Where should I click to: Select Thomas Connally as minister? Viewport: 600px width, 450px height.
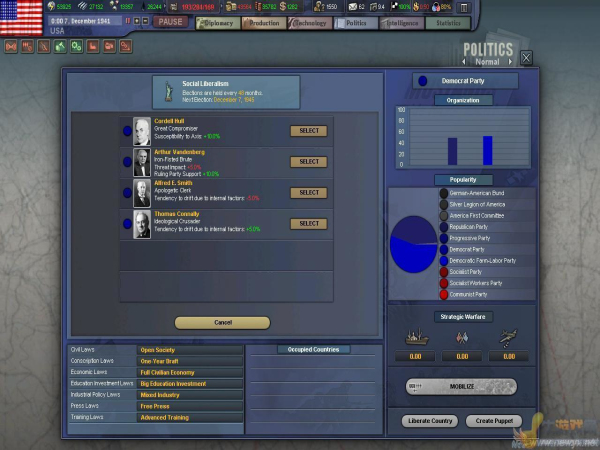[309, 224]
